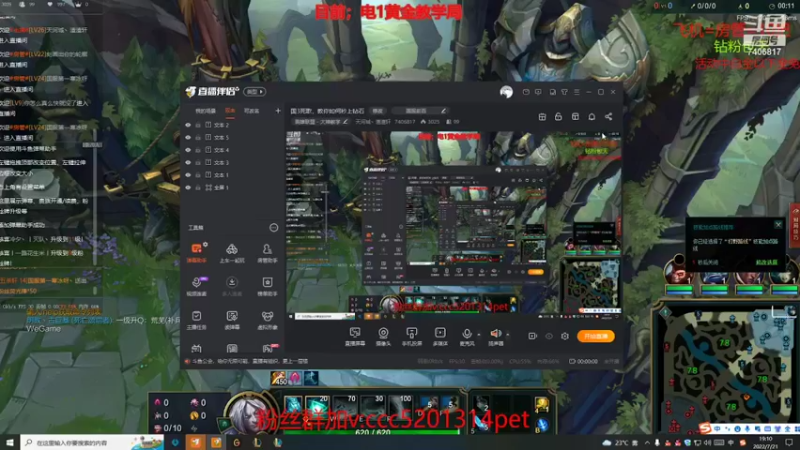The height and width of the screenshot is (450, 800).
Task: Click the orange start live button
Action: click(x=596, y=336)
